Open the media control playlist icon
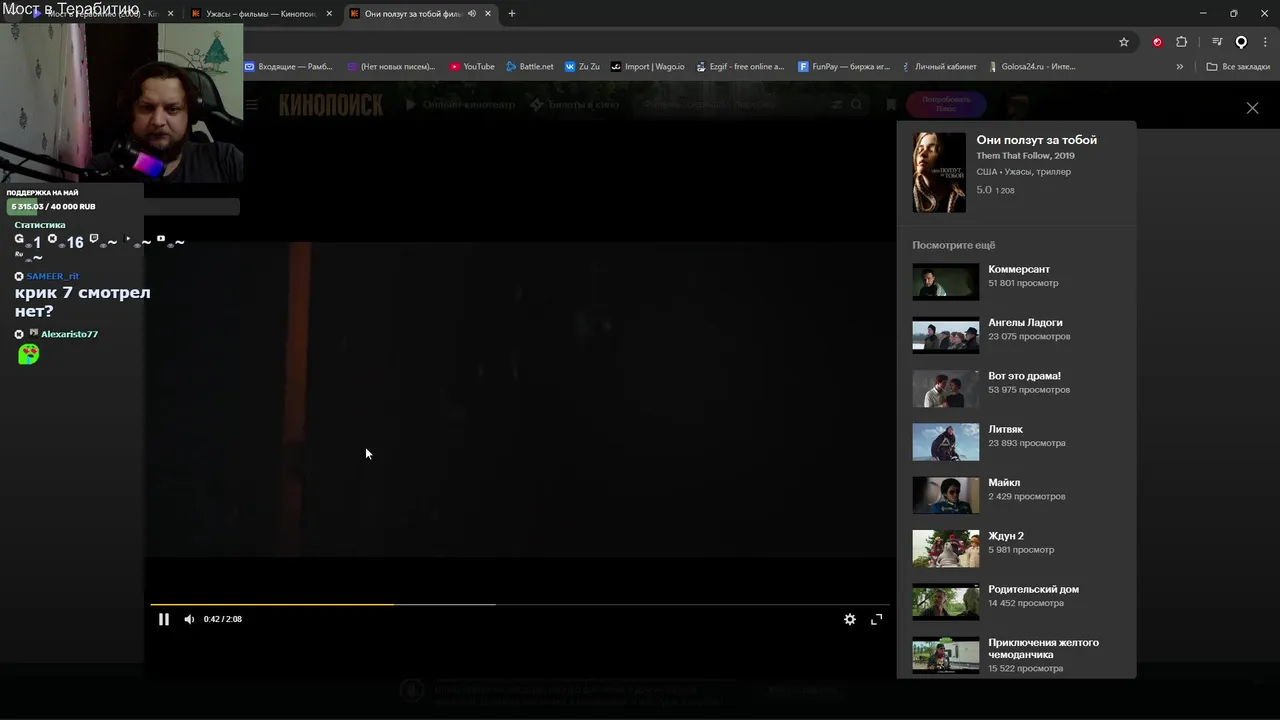 coord(1217,42)
